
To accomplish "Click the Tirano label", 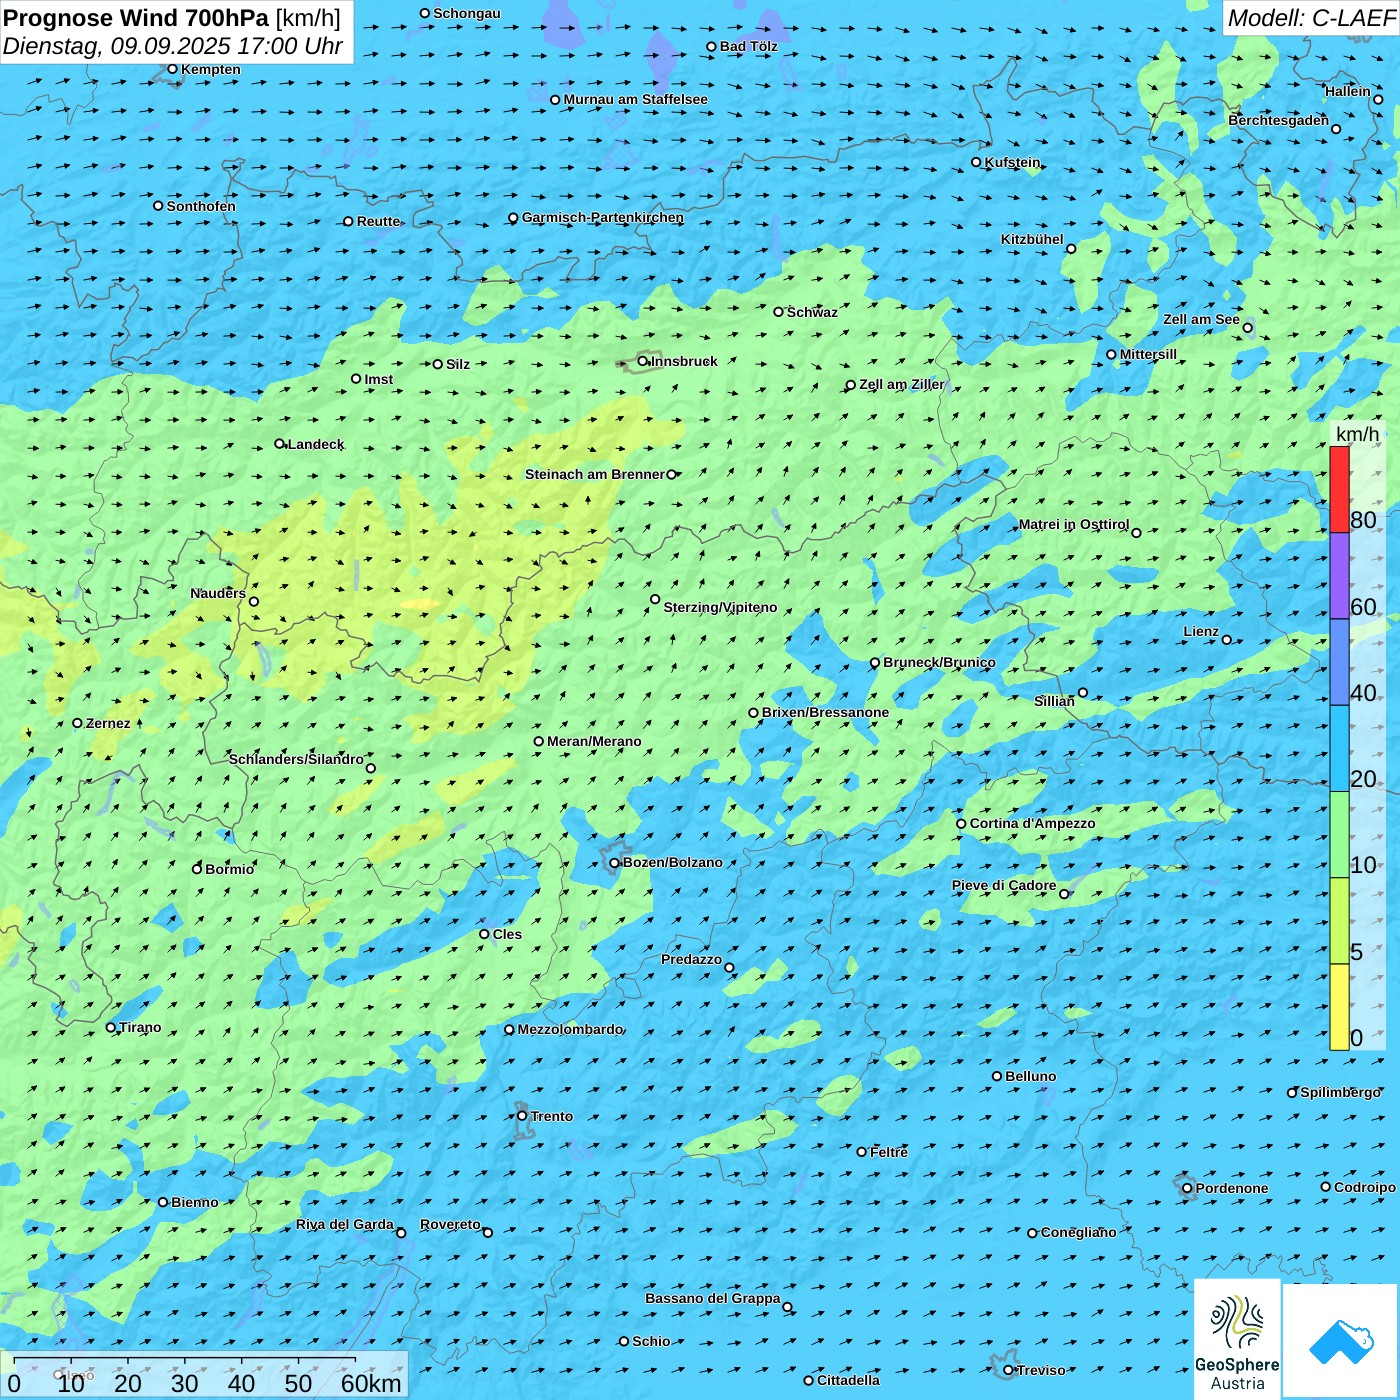I will 140,1027.
